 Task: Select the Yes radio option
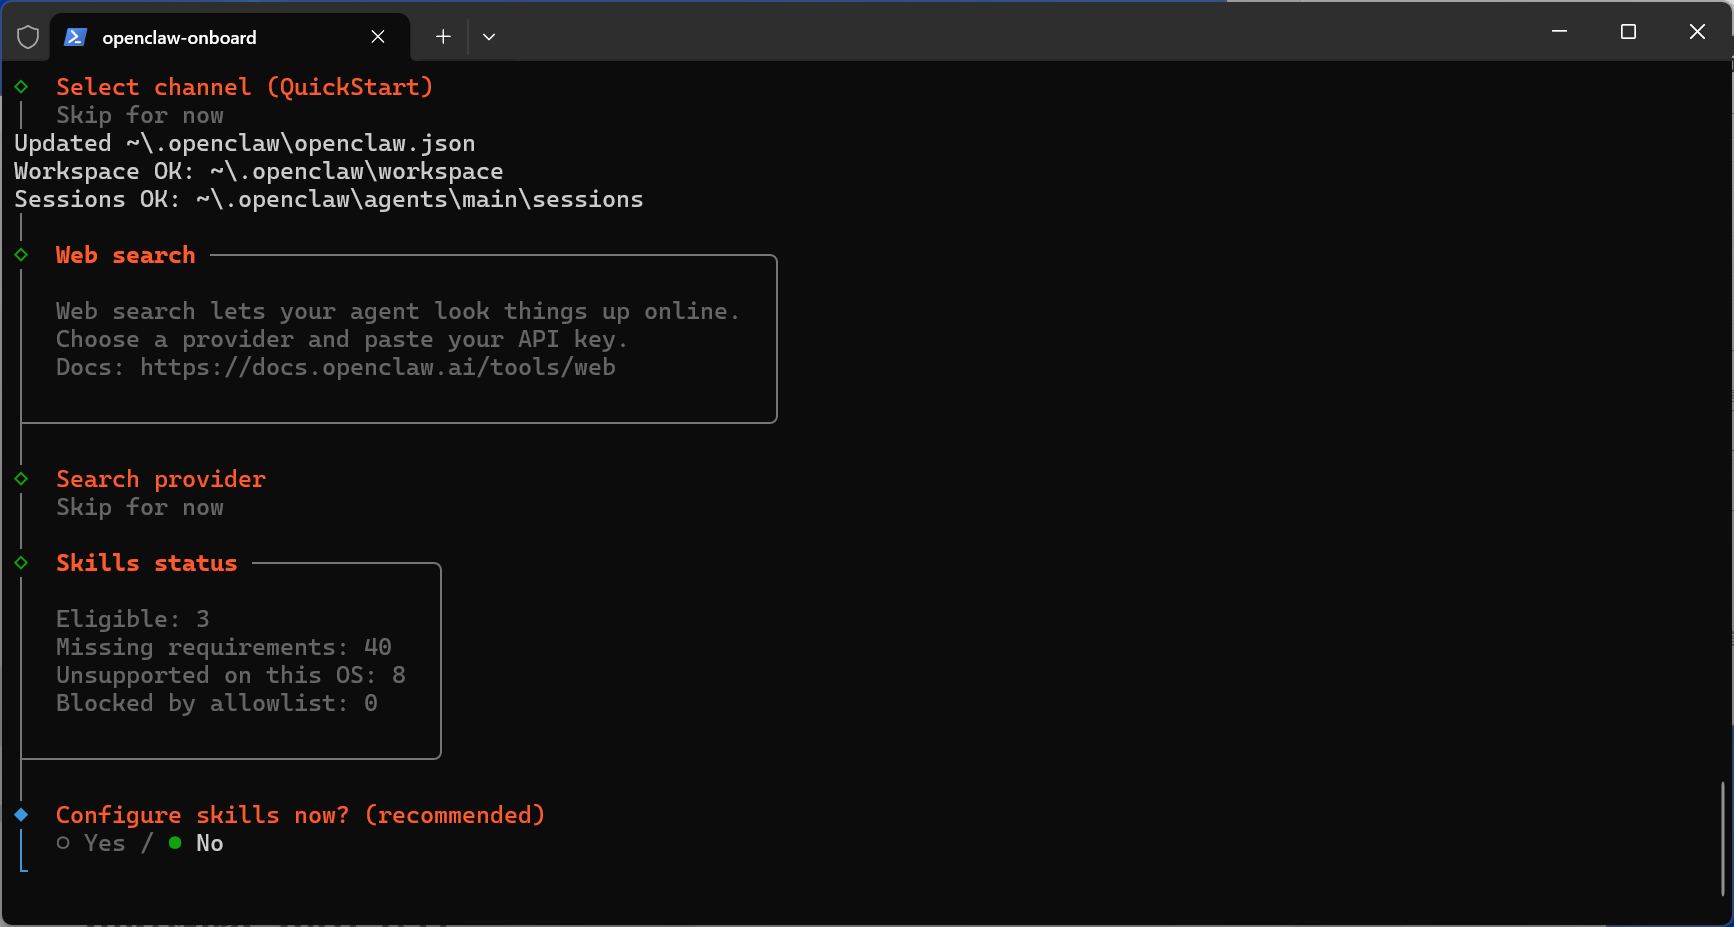91,843
